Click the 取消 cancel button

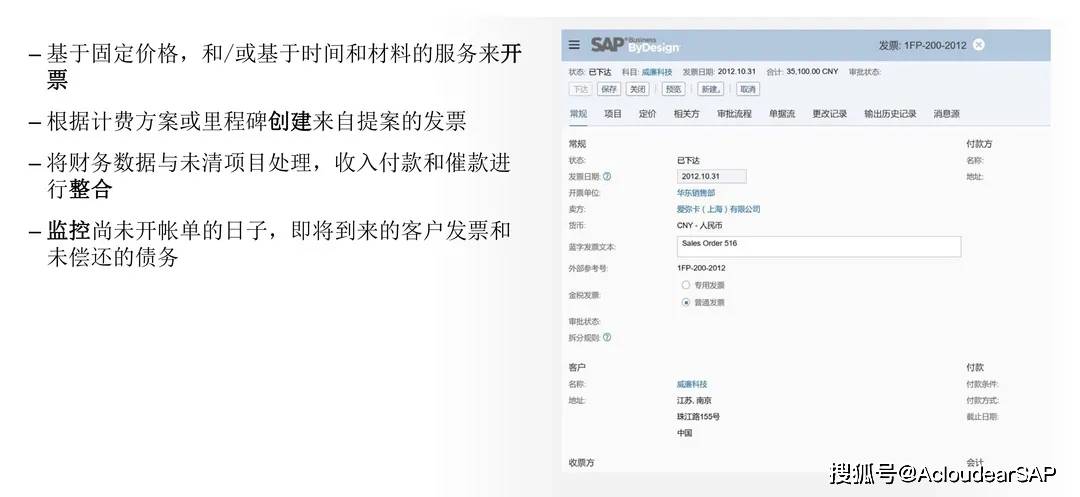747,89
